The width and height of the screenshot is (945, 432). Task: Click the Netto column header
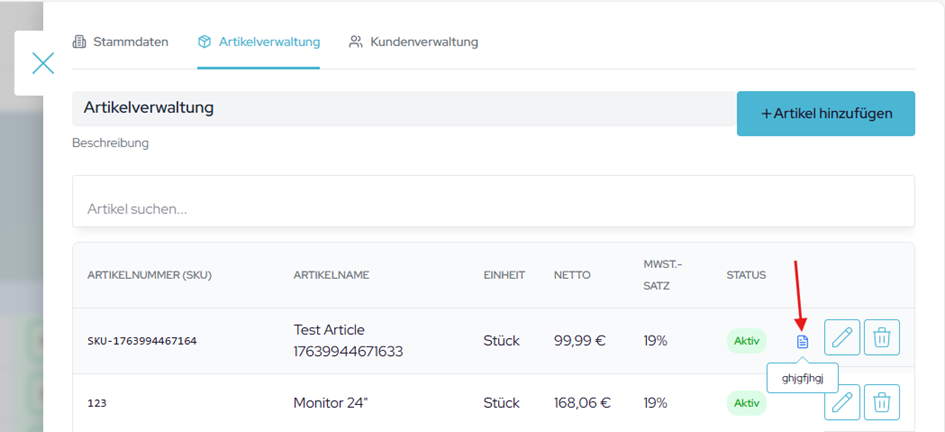[572, 275]
